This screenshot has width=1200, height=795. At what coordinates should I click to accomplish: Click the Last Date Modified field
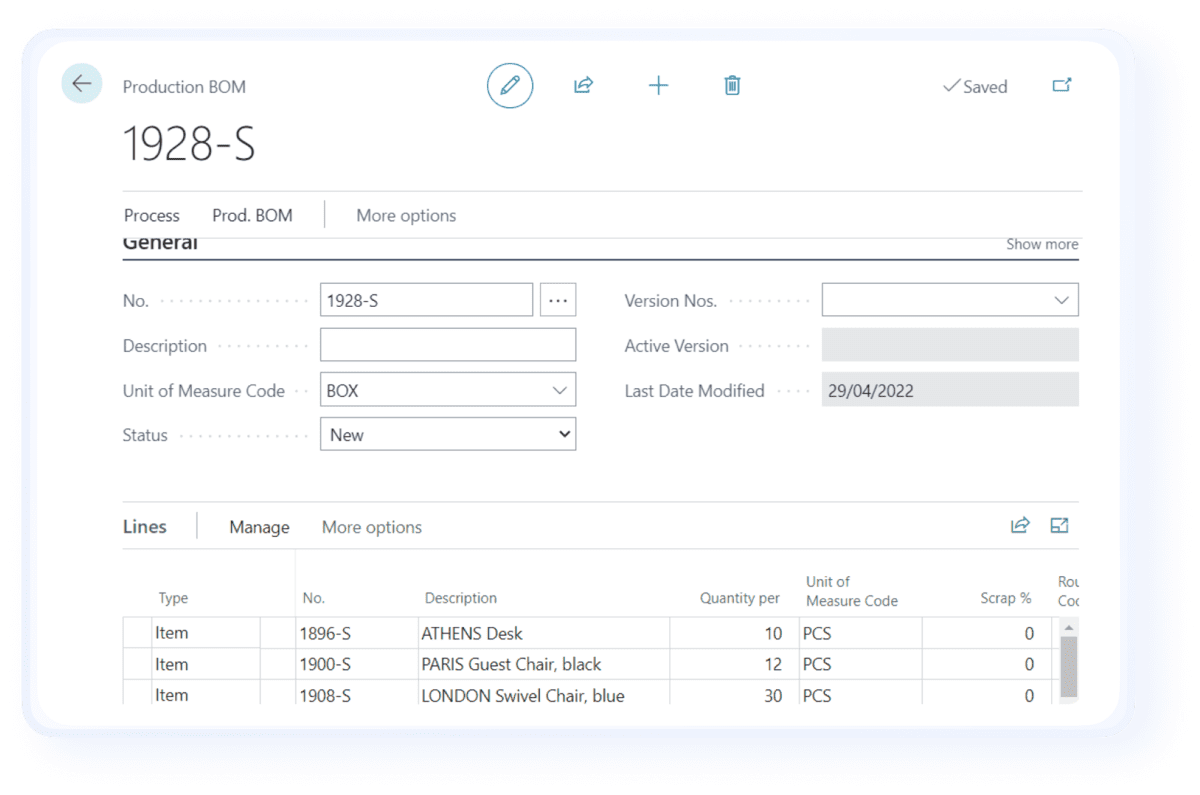[950, 390]
